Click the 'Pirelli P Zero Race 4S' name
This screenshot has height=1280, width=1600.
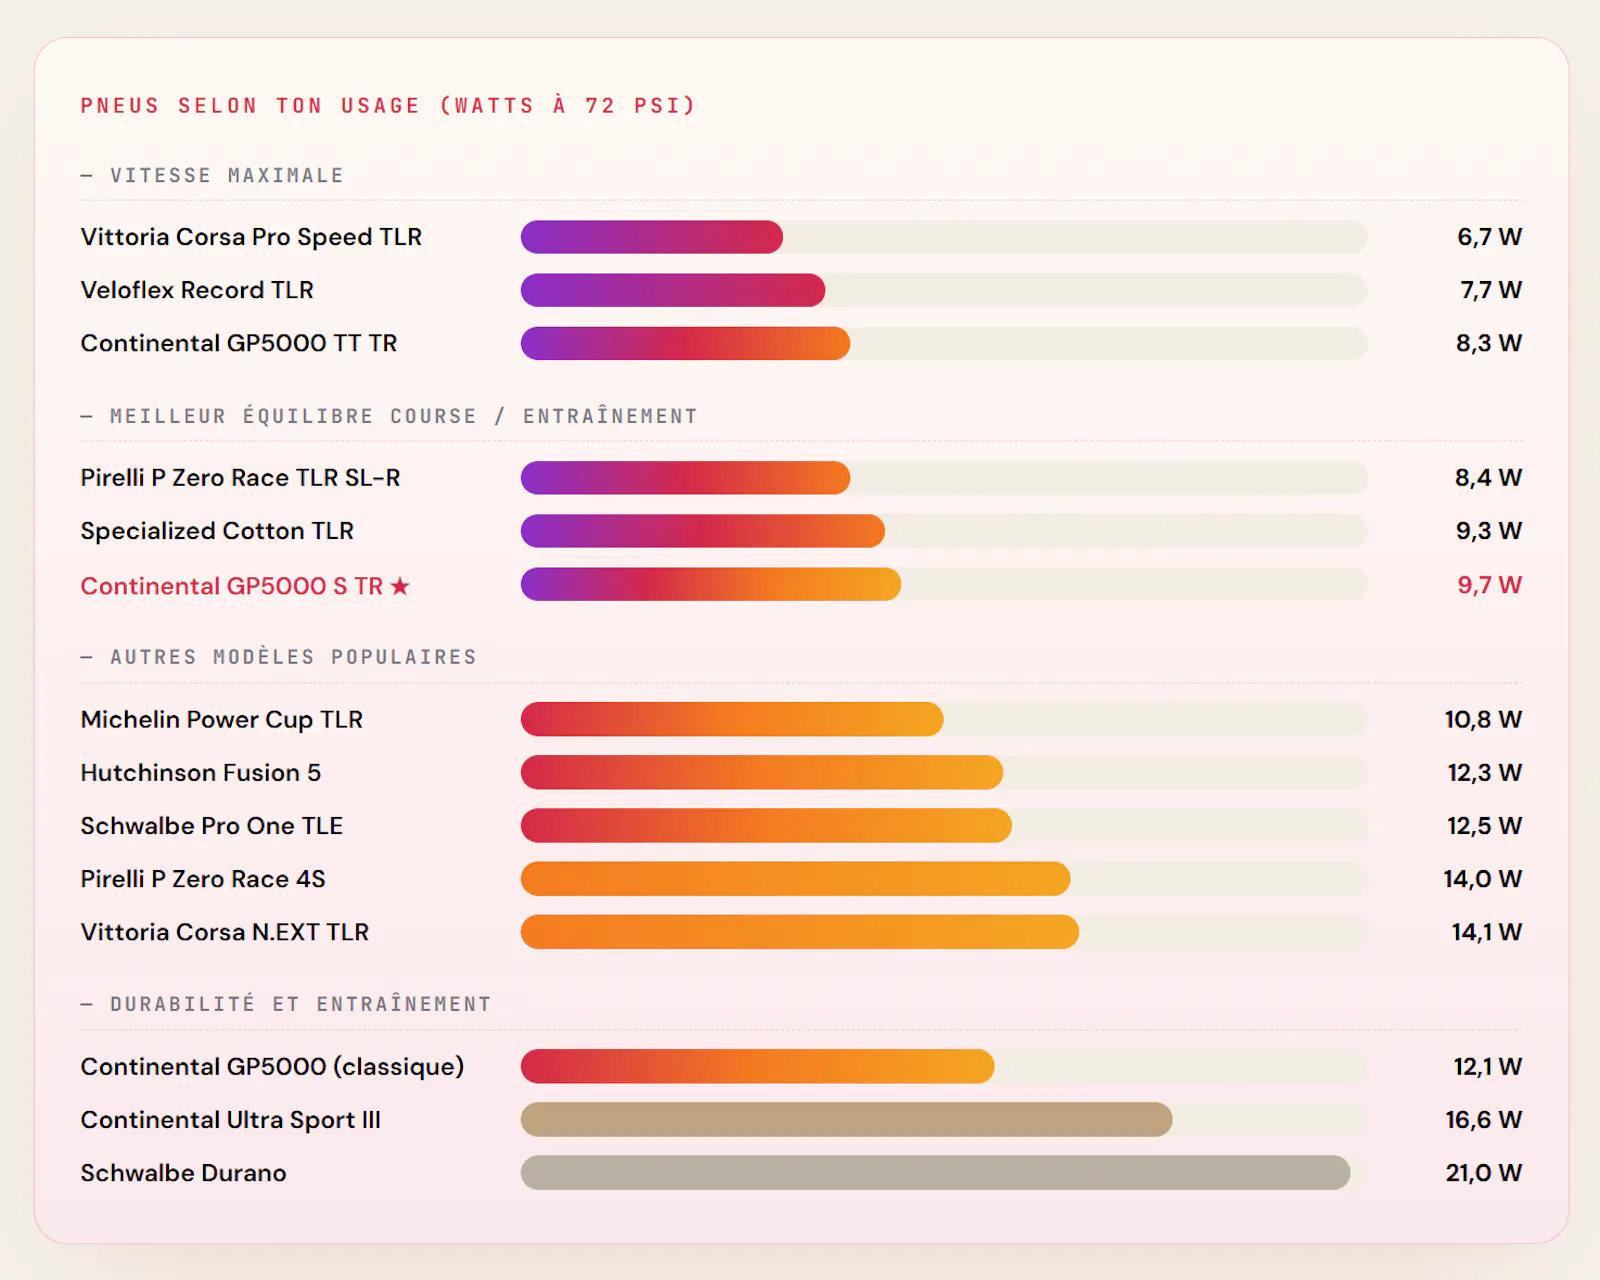coord(203,879)
